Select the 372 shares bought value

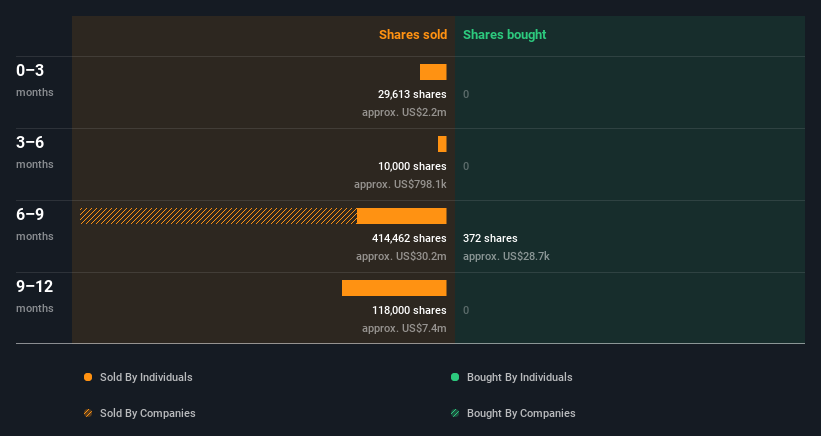[x=490, y=238]
